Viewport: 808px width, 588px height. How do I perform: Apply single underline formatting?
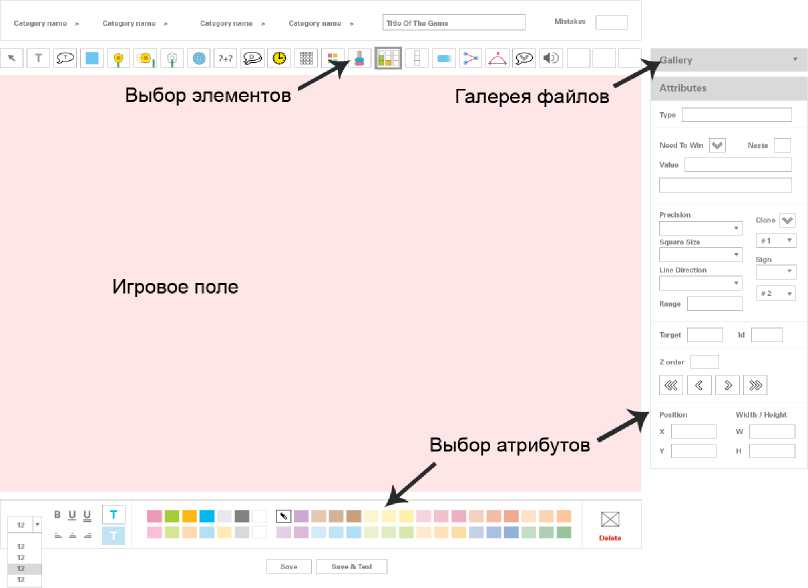72,515
